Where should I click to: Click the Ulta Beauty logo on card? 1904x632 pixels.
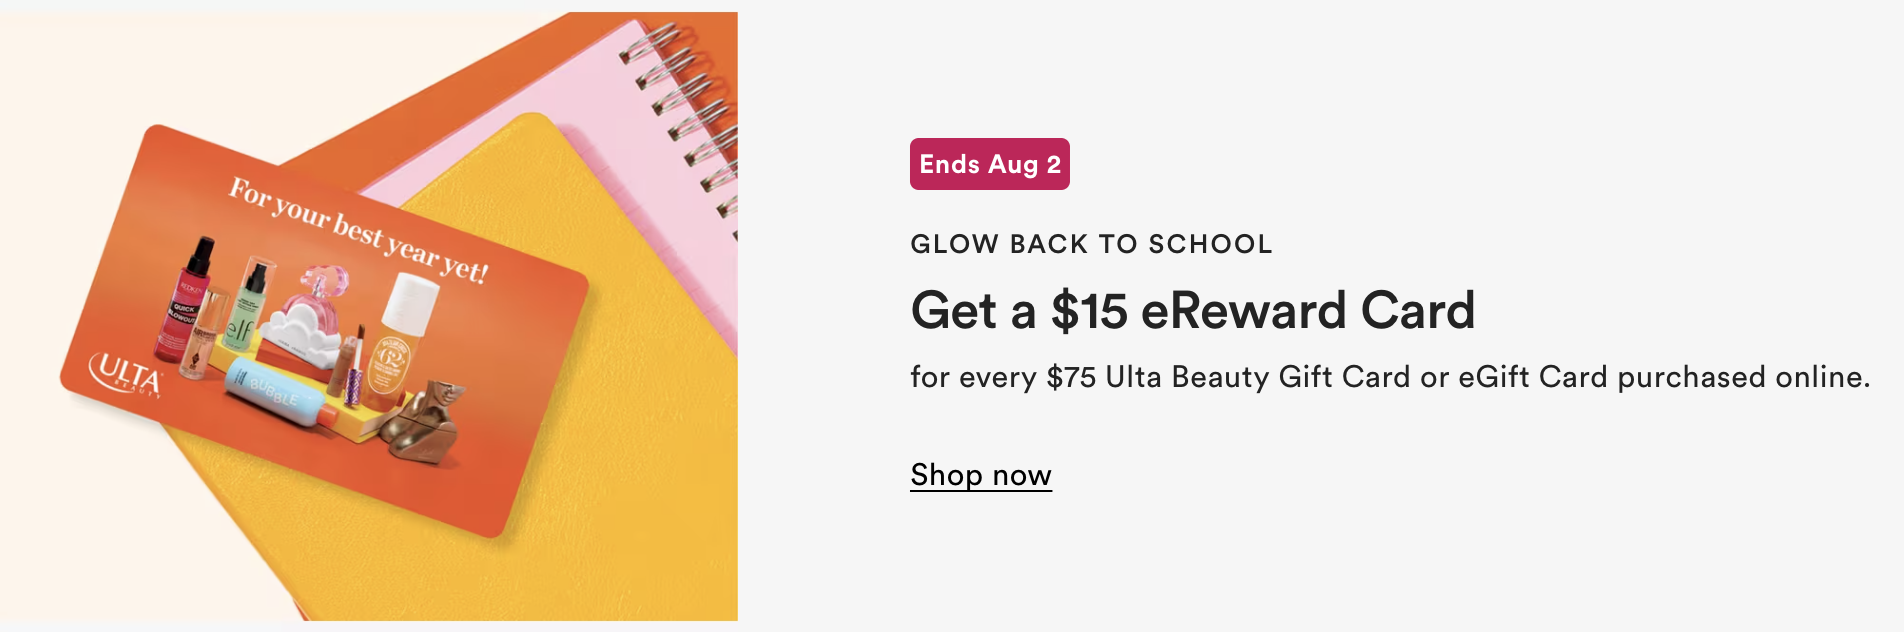pos(126,376)
